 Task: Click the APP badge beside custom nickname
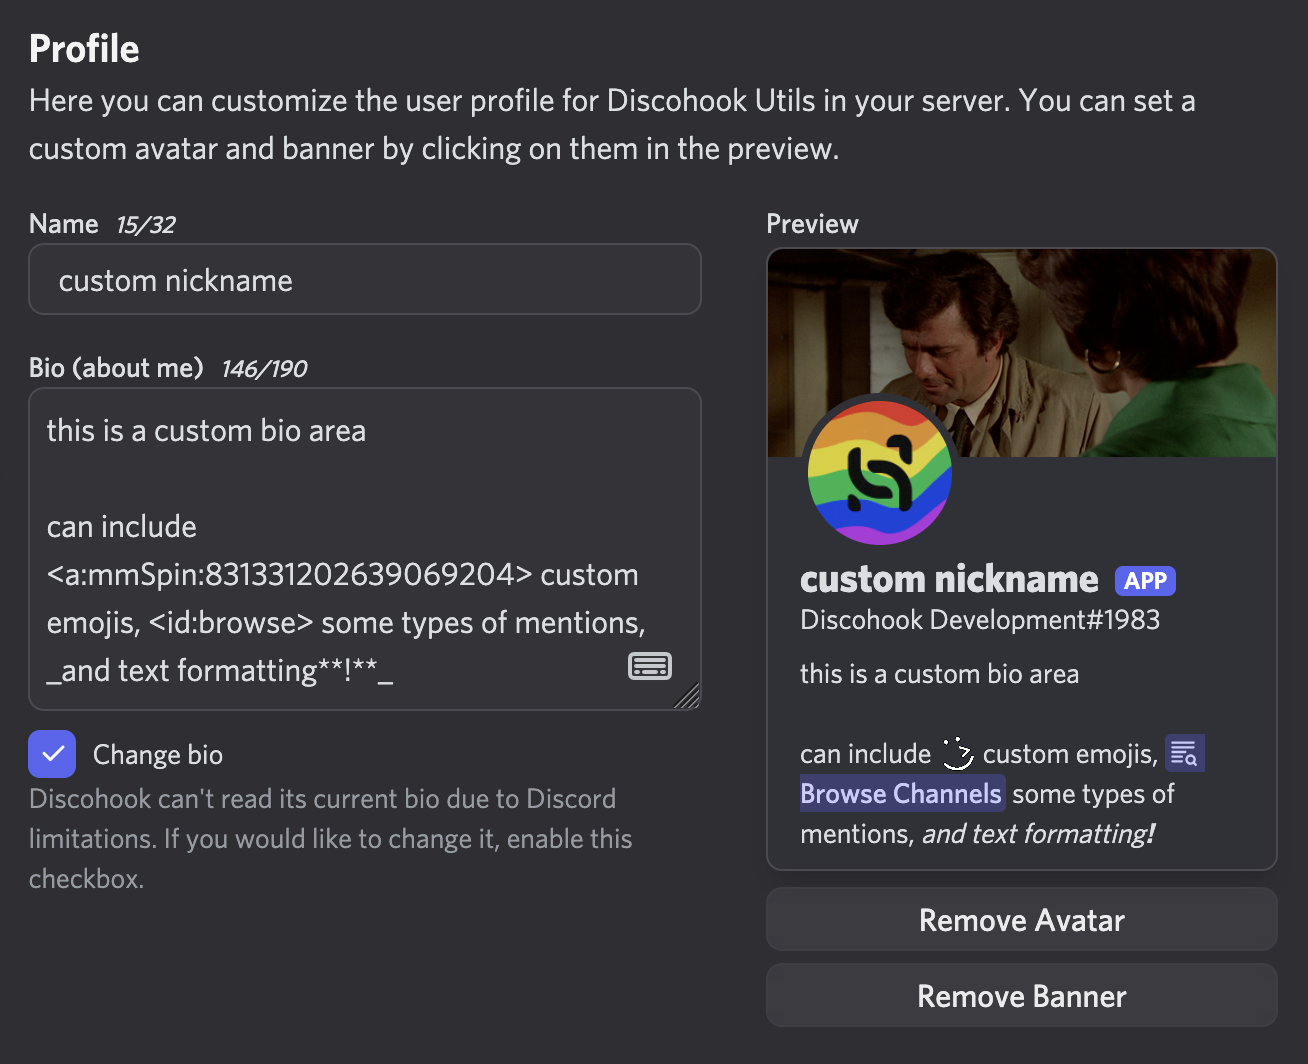point(1145,580)
